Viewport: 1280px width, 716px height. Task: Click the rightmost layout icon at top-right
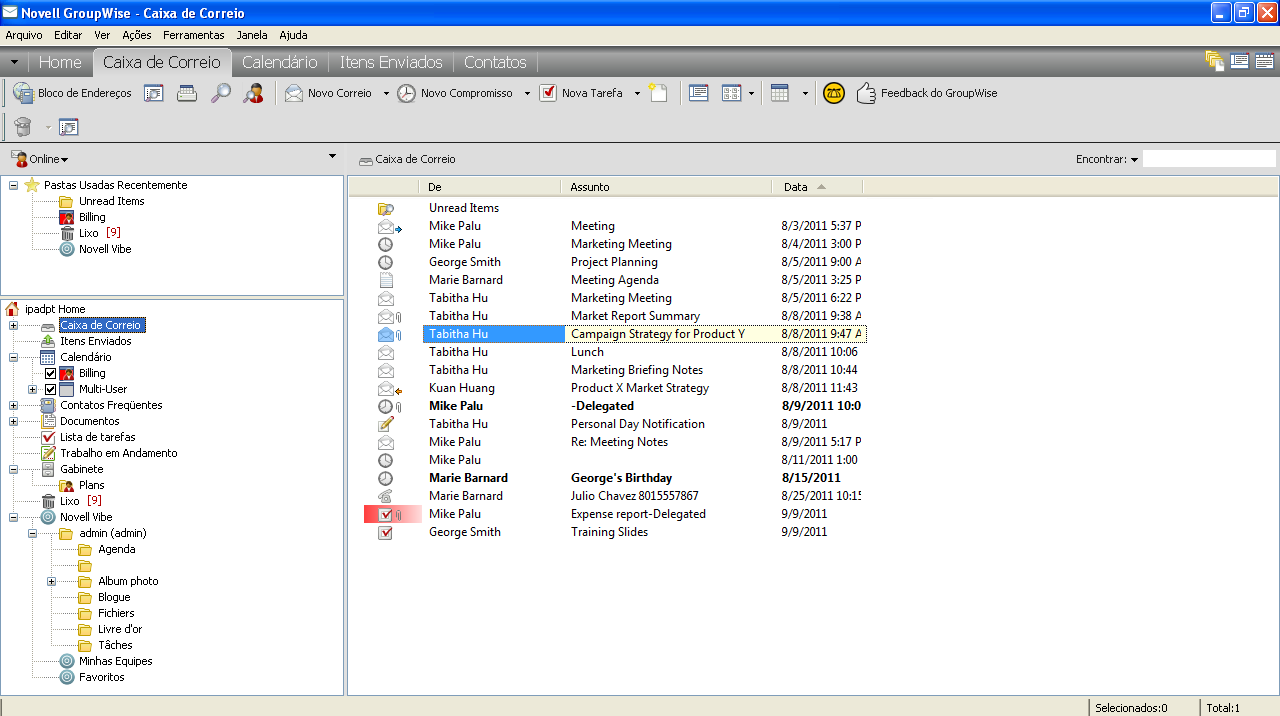click(1264, 61)
